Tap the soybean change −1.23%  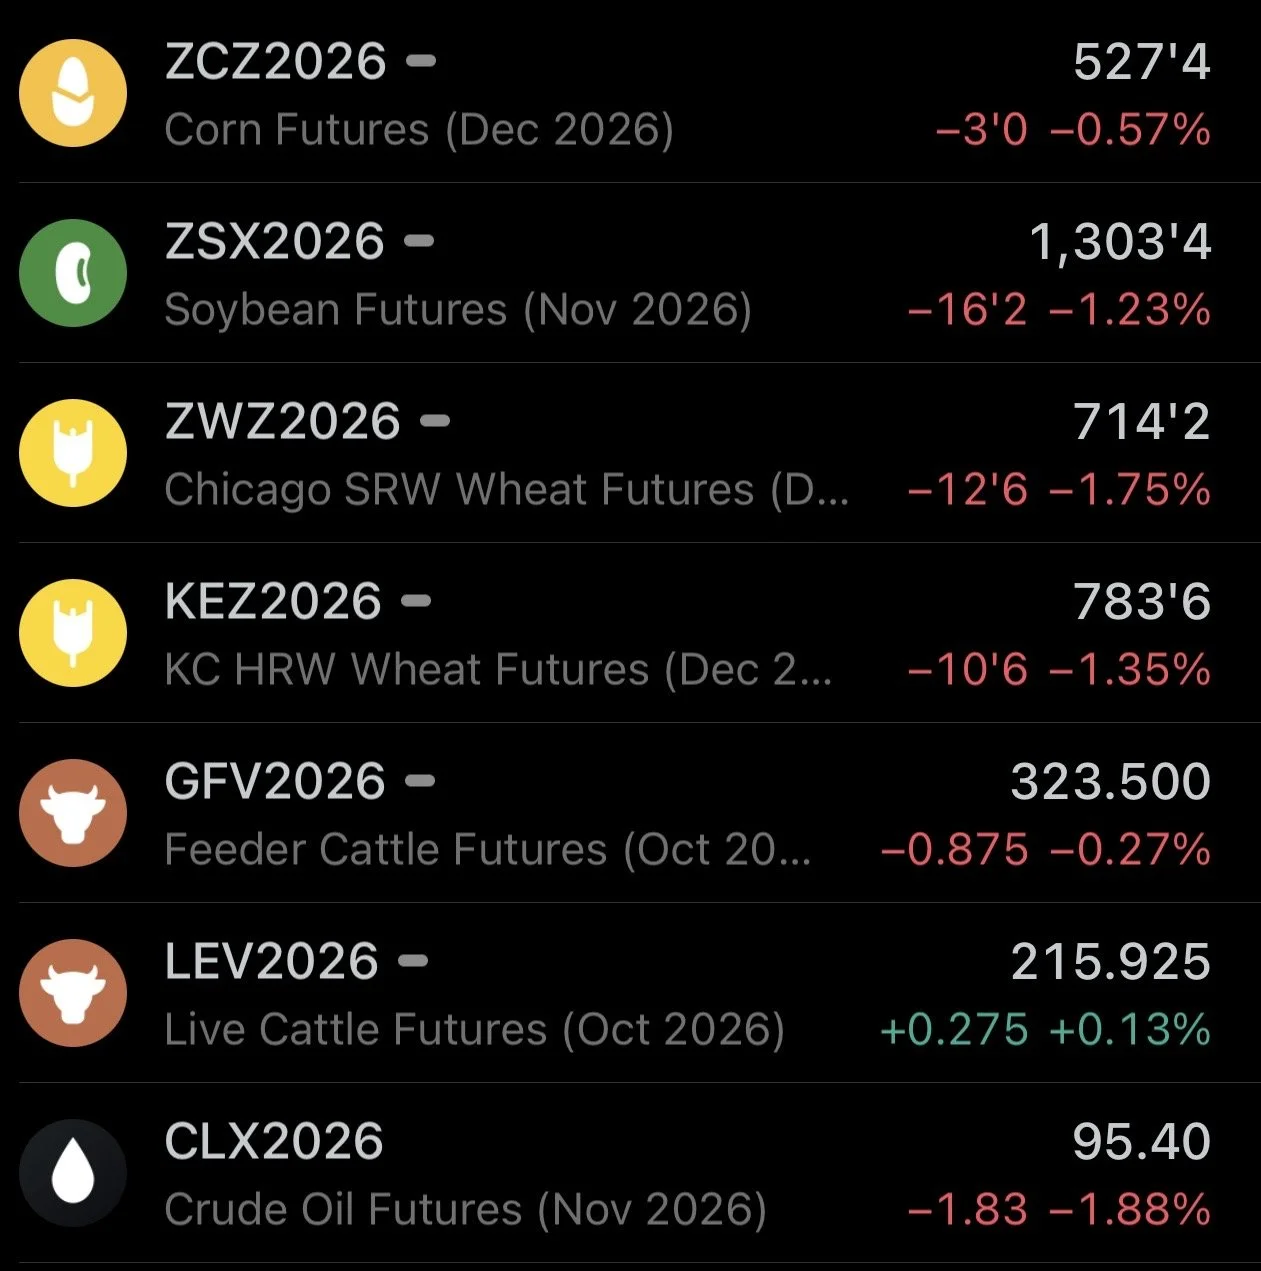[1130, 310]
